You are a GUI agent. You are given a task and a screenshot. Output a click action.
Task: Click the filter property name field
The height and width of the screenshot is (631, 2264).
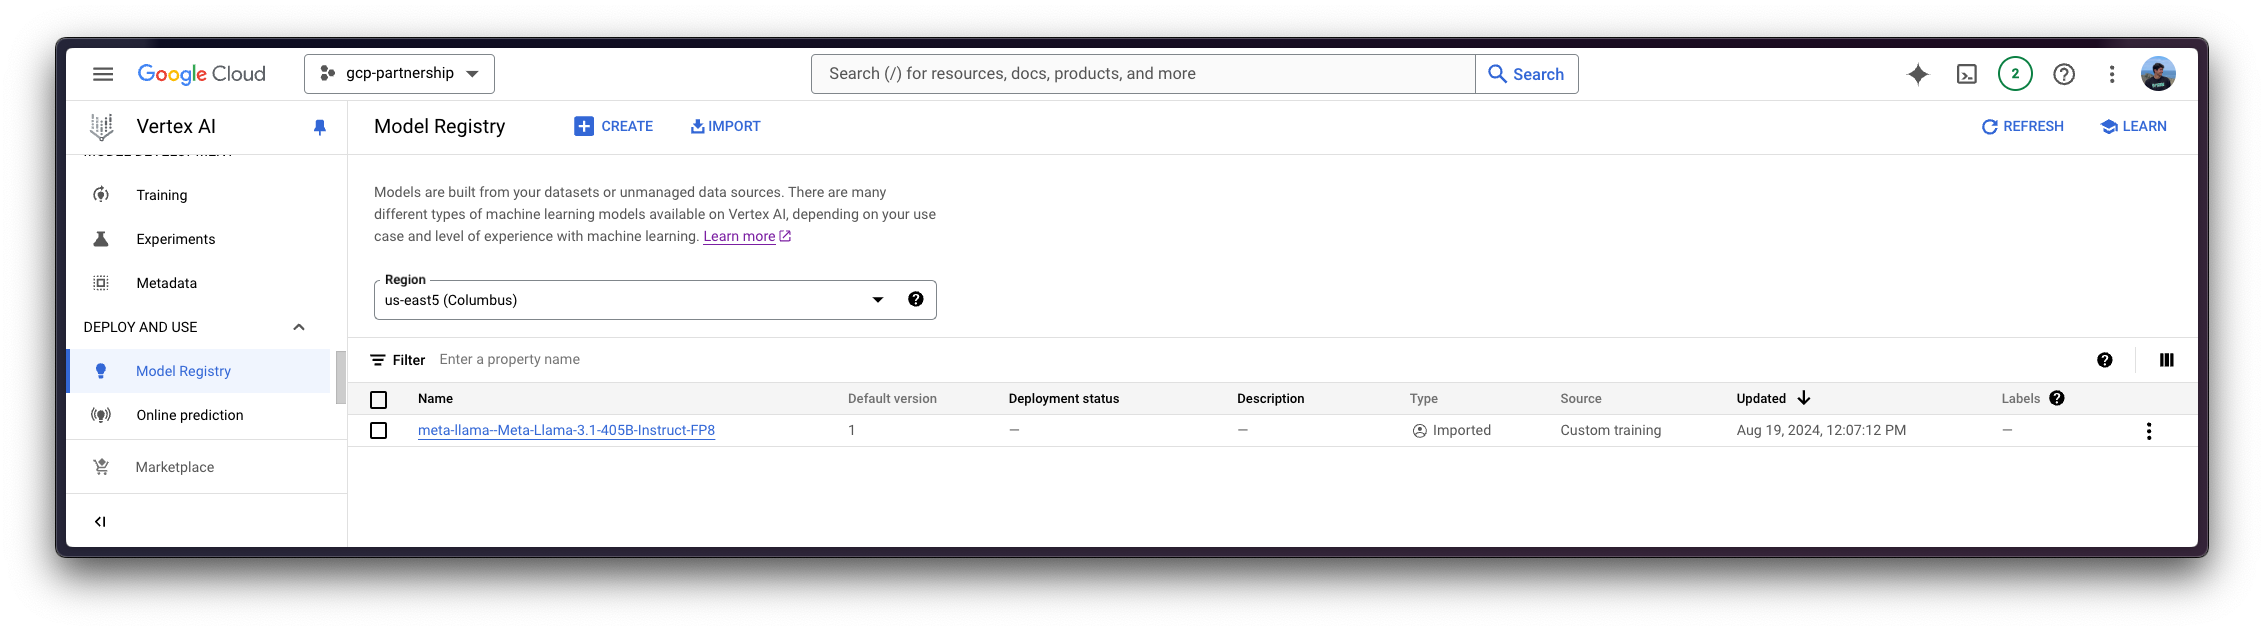coord(510,360)
